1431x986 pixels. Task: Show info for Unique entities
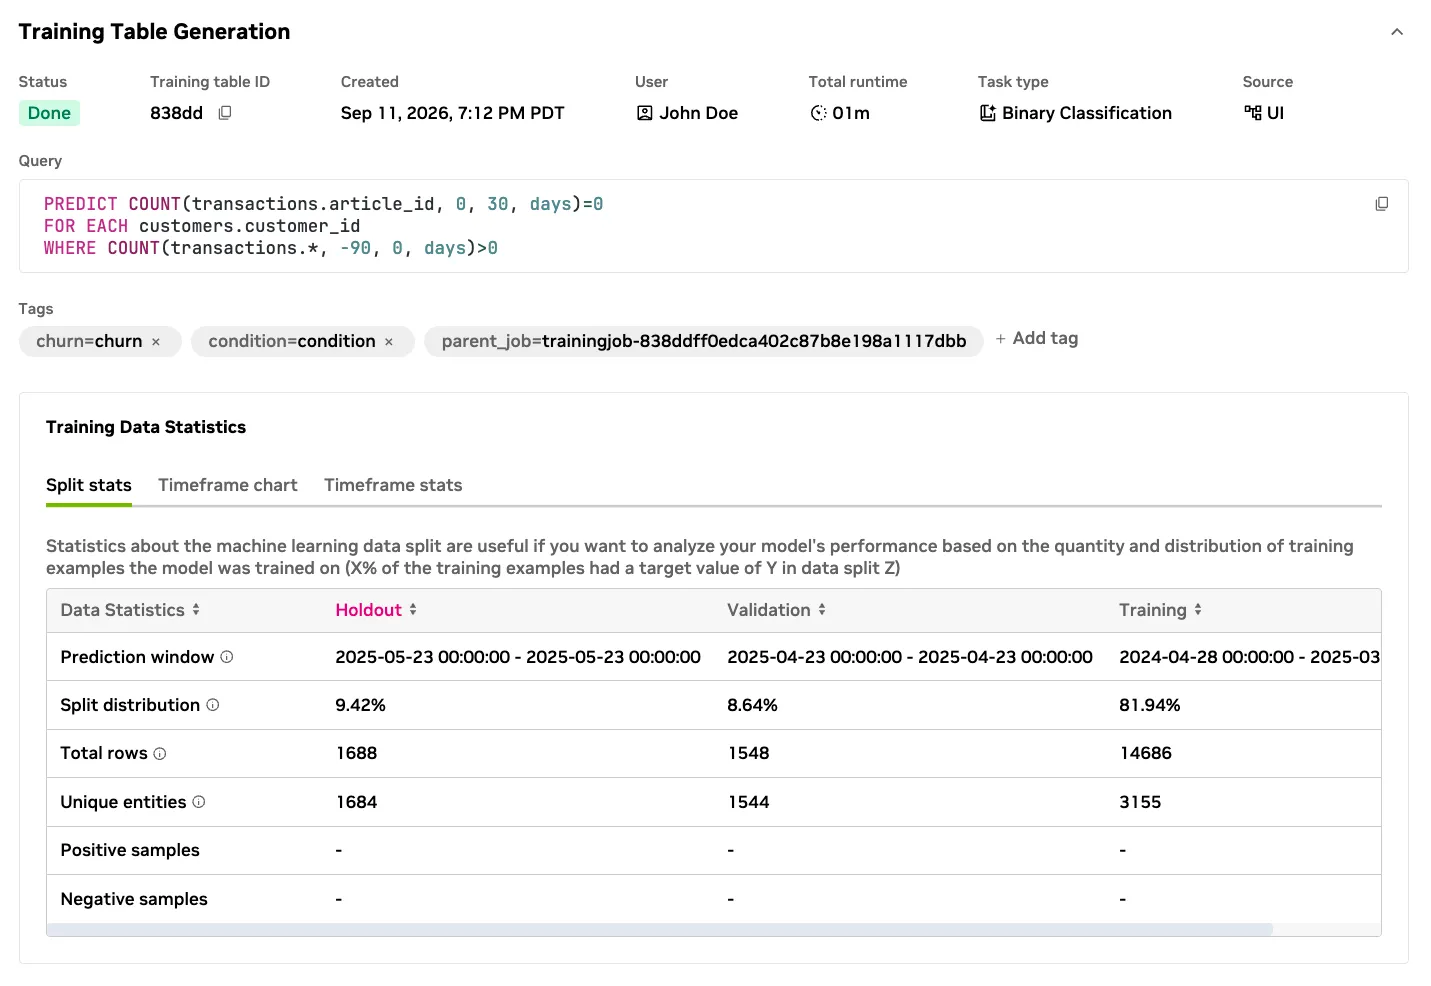coord(199,802)
